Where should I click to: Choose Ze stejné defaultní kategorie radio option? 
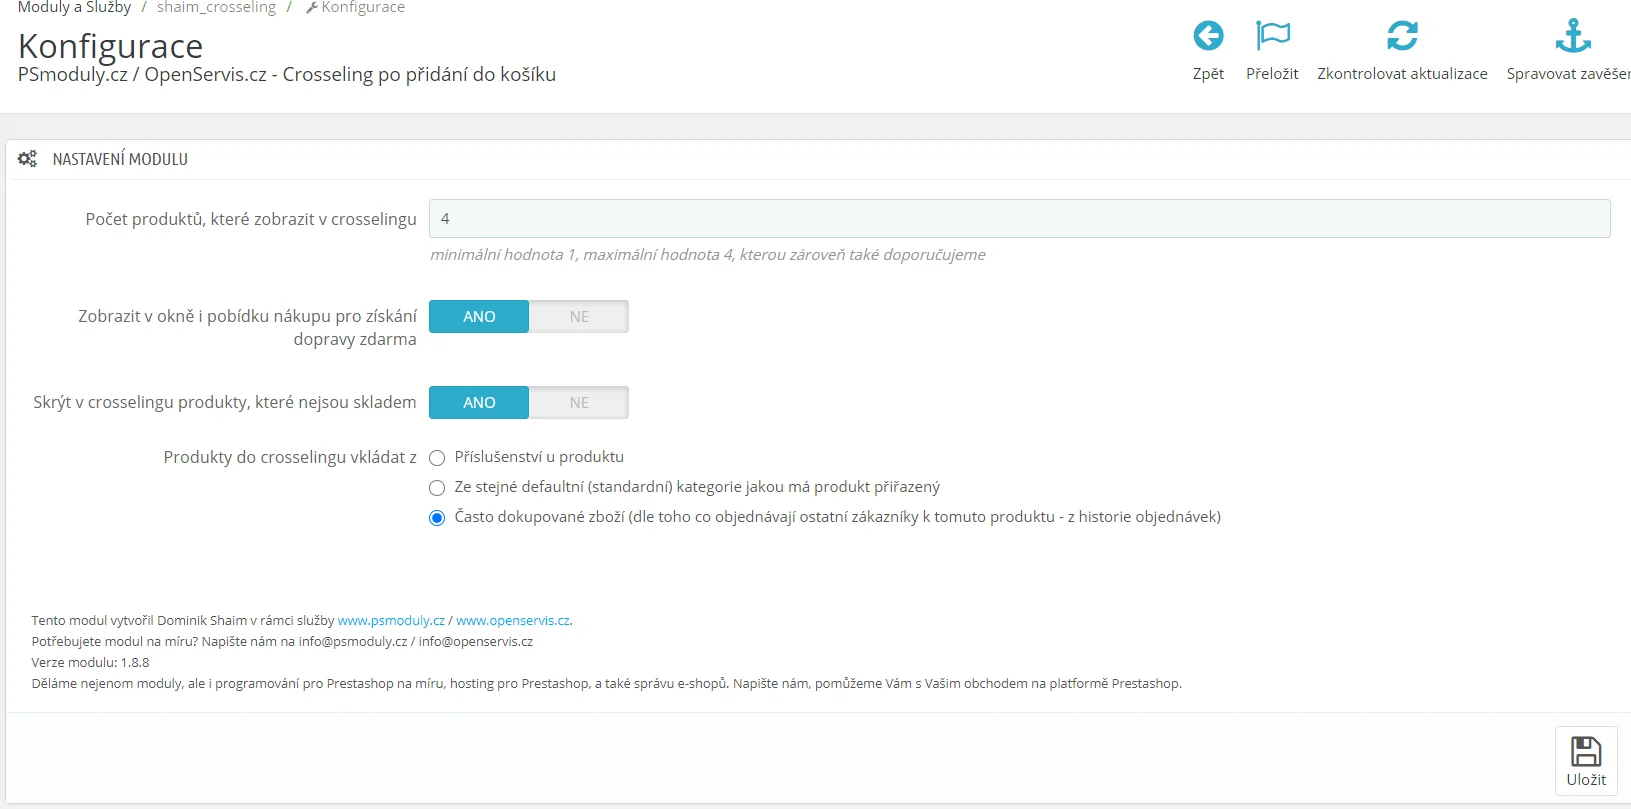437,488
